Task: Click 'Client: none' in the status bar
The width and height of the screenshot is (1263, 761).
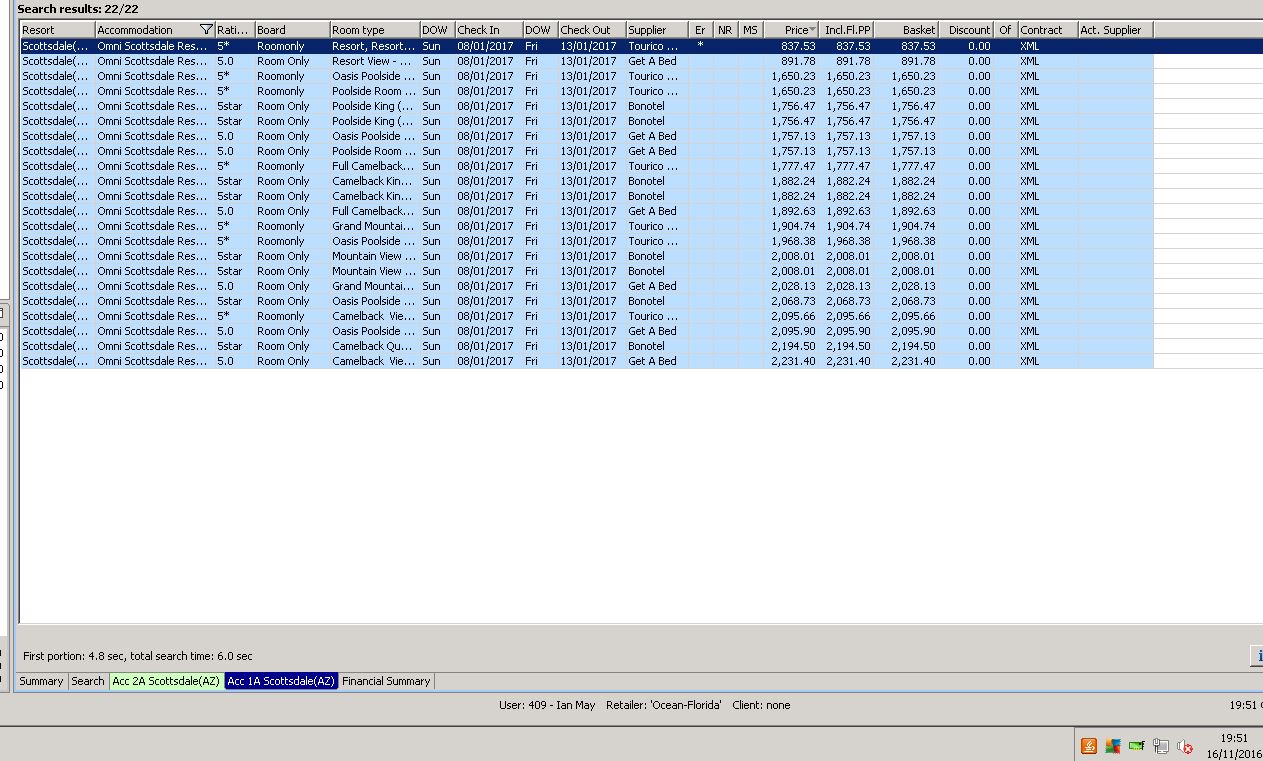Action: [761, 705]
